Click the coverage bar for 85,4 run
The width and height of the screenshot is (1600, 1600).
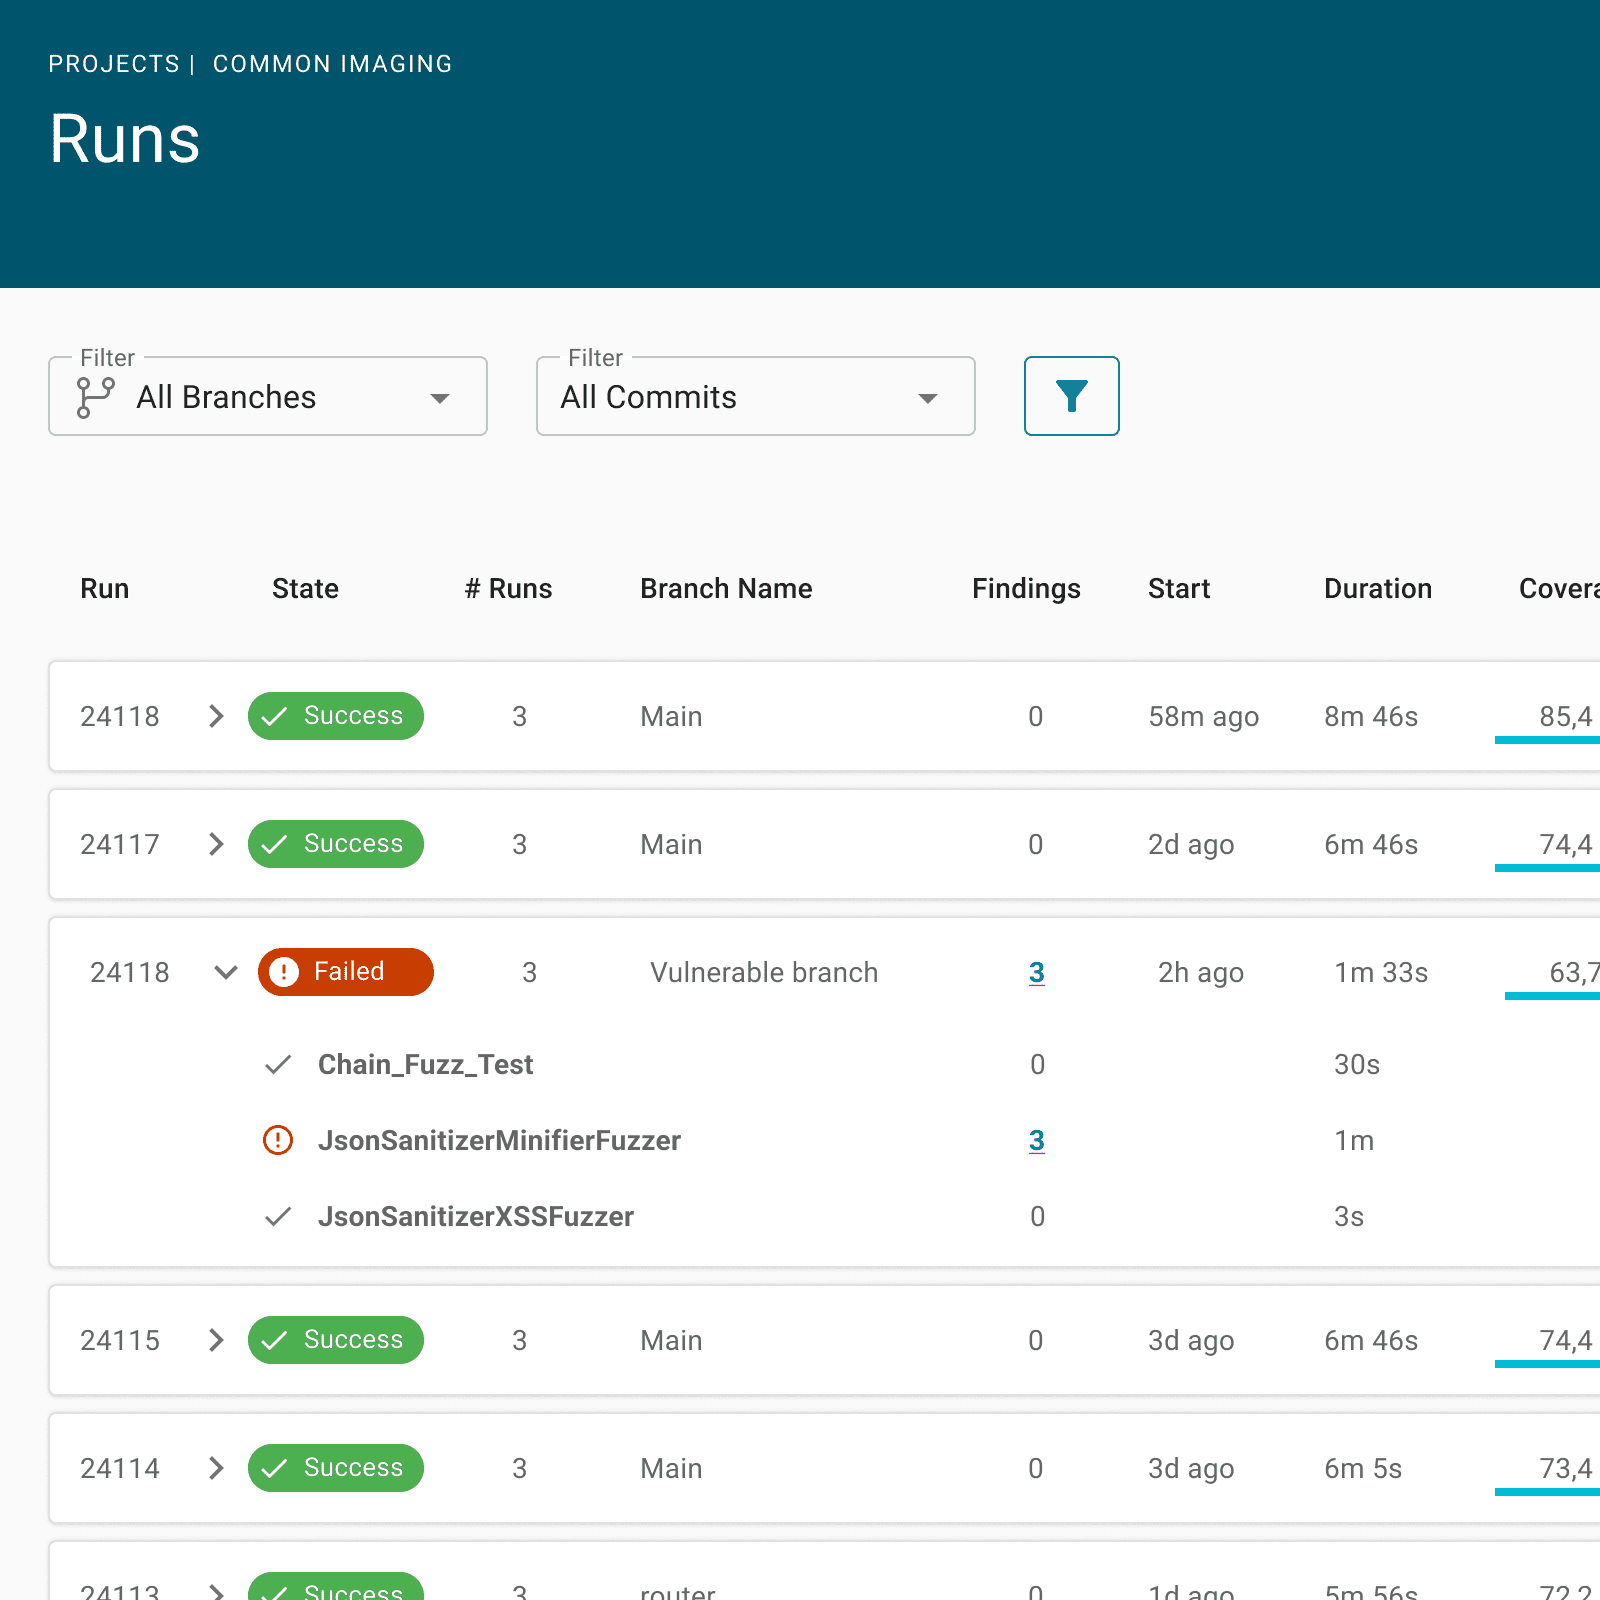(1547, 740)
